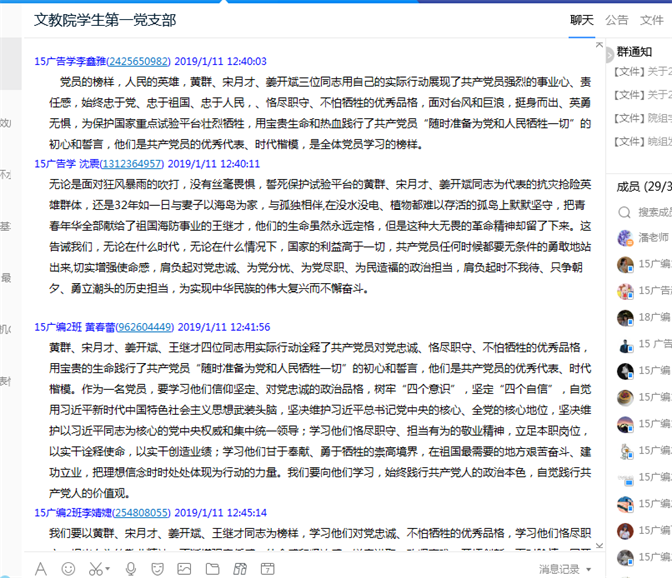Open the font style tool (A icon)
Image resolution: width=672 pixels, height=578 pixels.
coord(41,568)
